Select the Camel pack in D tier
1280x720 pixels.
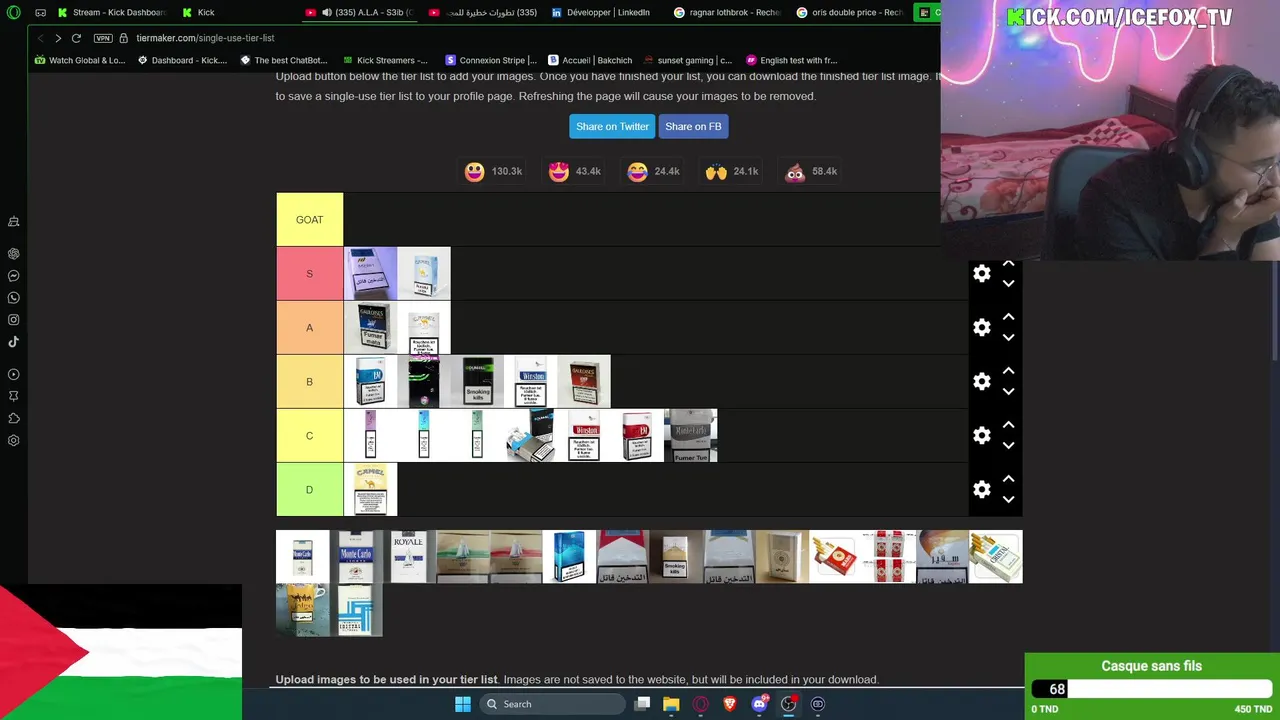click(x=370, y=490)
